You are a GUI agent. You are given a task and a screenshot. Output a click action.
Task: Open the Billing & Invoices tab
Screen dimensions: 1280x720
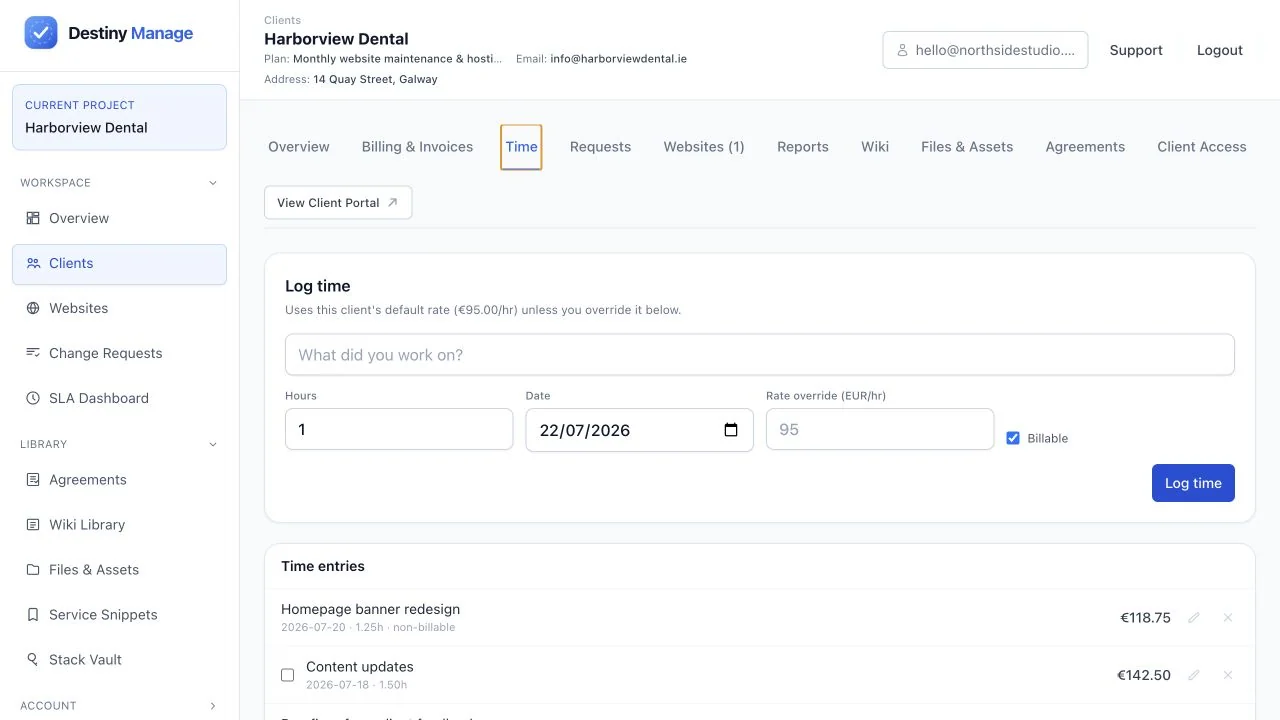click(417, 147)
